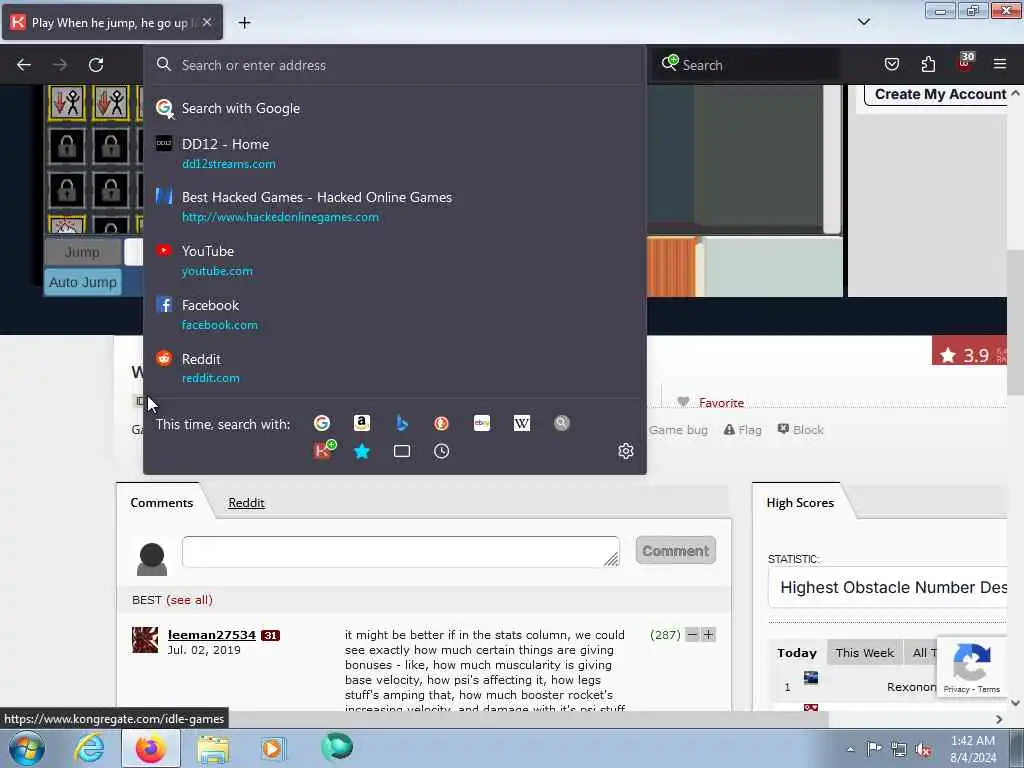
Task: Select the first jump upgrade stickman icon
Action: 67,102
